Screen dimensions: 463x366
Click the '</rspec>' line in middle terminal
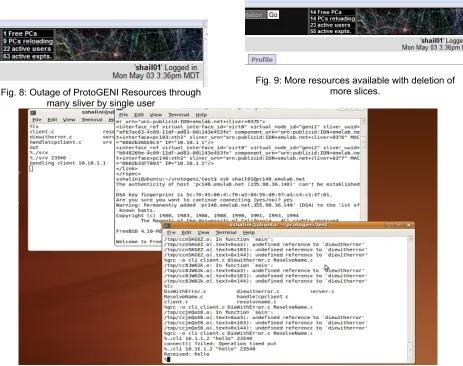coord(128,174)
